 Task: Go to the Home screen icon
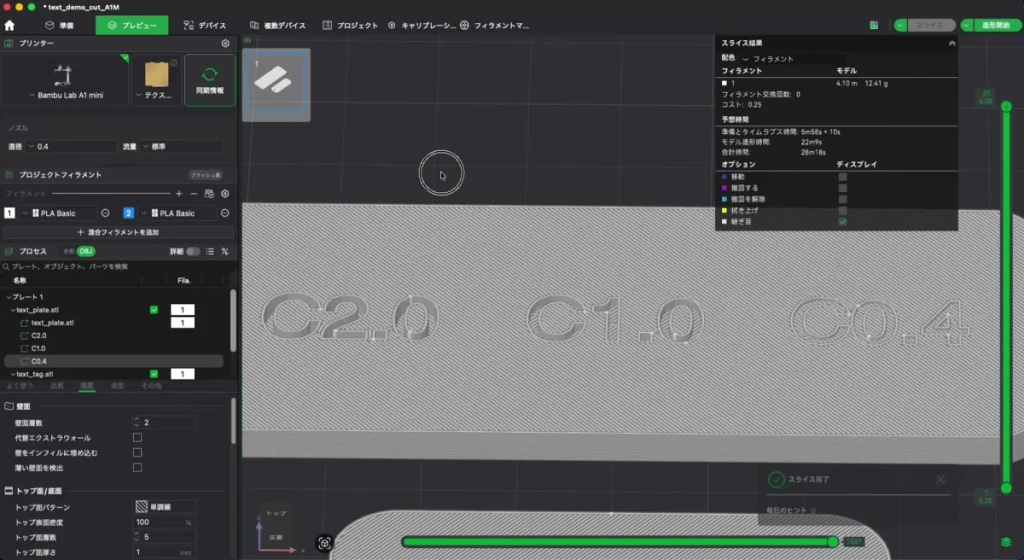click(9, 25)
